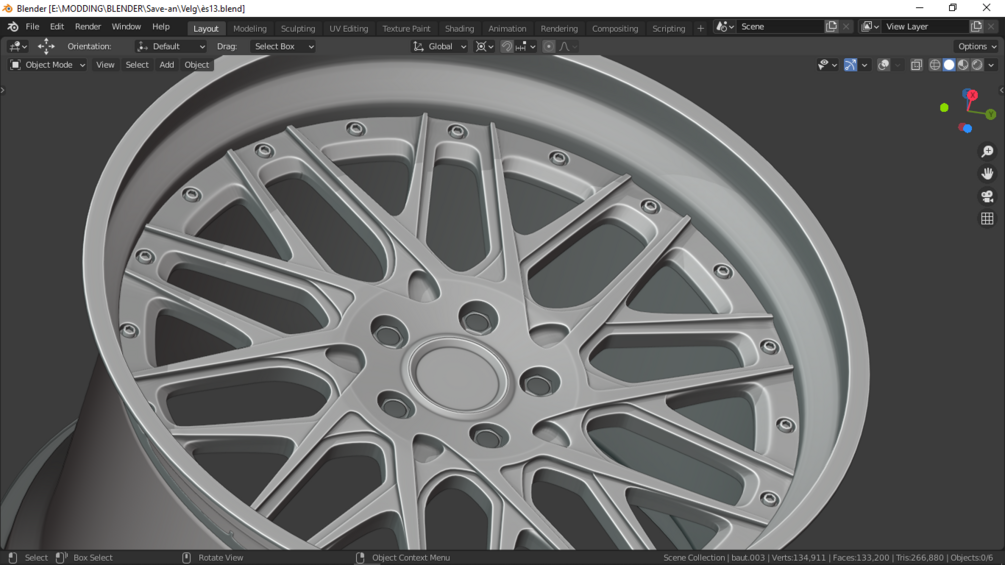Toggle show overlays button

point(883,65)
